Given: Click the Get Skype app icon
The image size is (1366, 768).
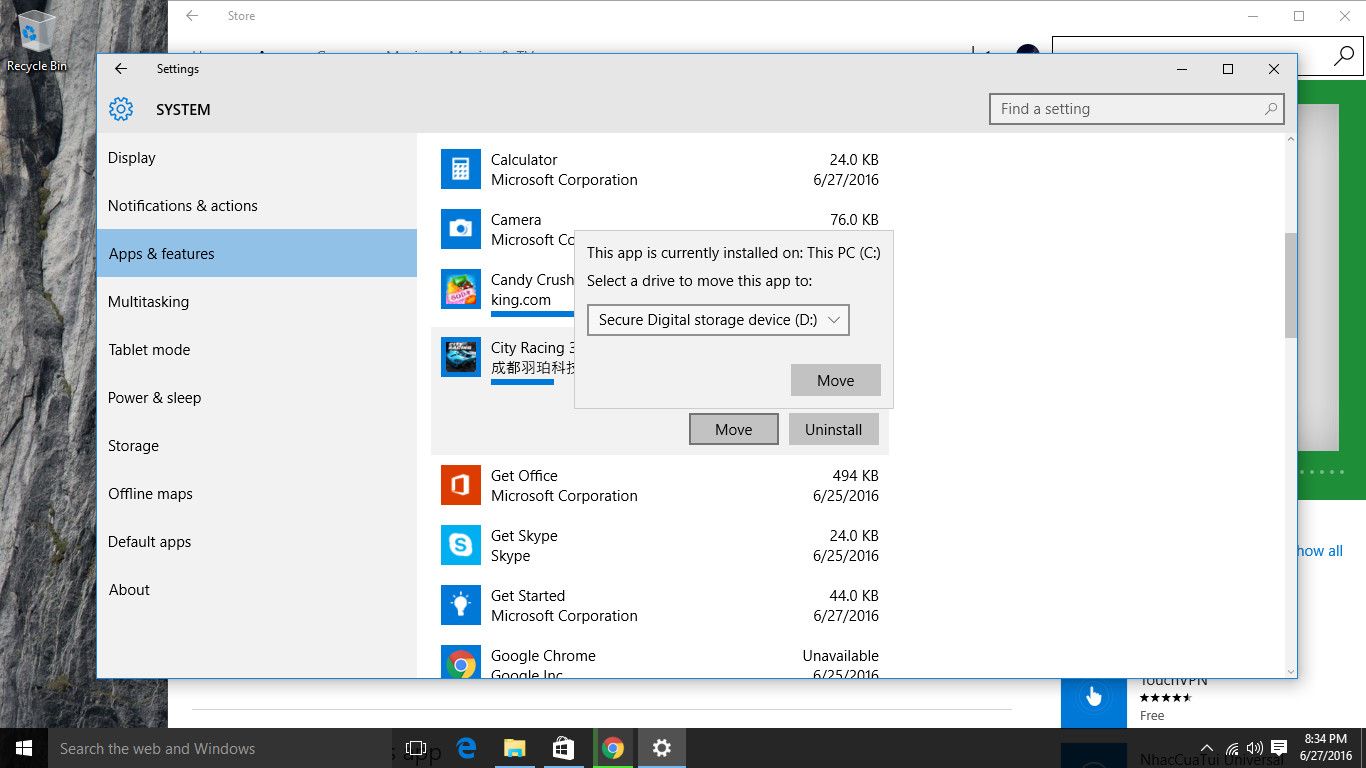Looking at the screenshot, I should [x=461, y=545].
